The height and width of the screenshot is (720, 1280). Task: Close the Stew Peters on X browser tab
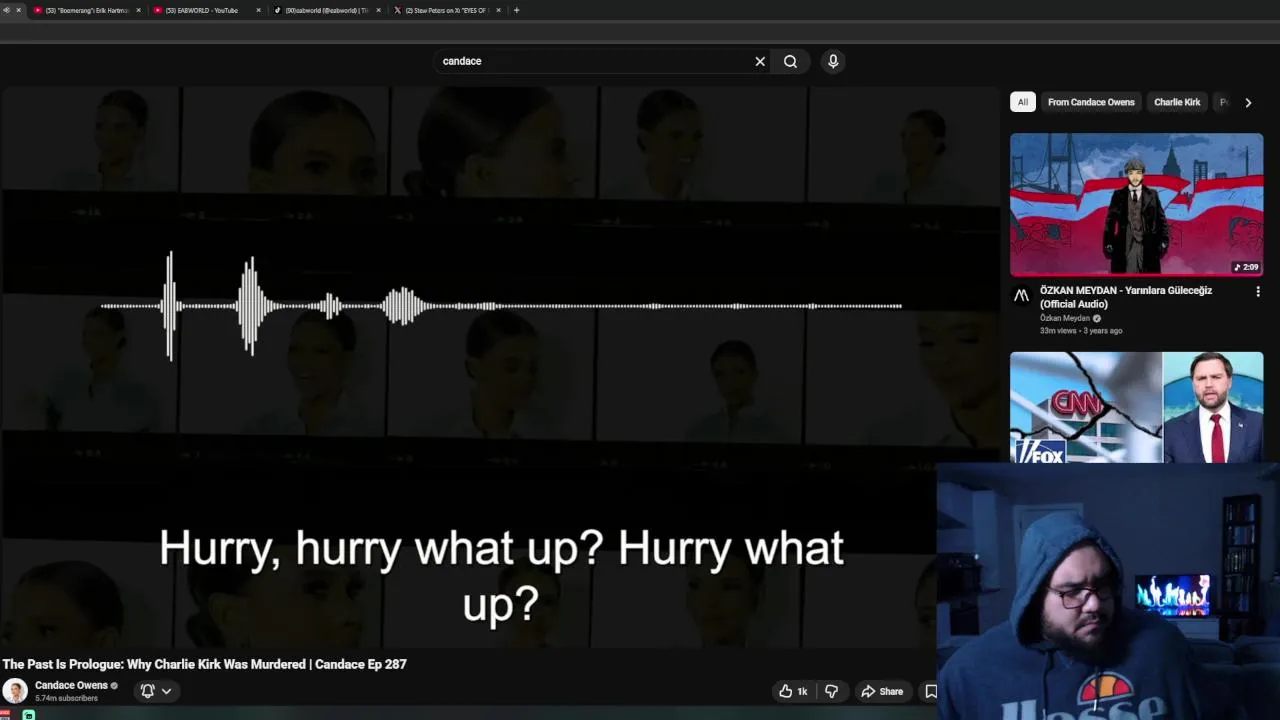498,10
